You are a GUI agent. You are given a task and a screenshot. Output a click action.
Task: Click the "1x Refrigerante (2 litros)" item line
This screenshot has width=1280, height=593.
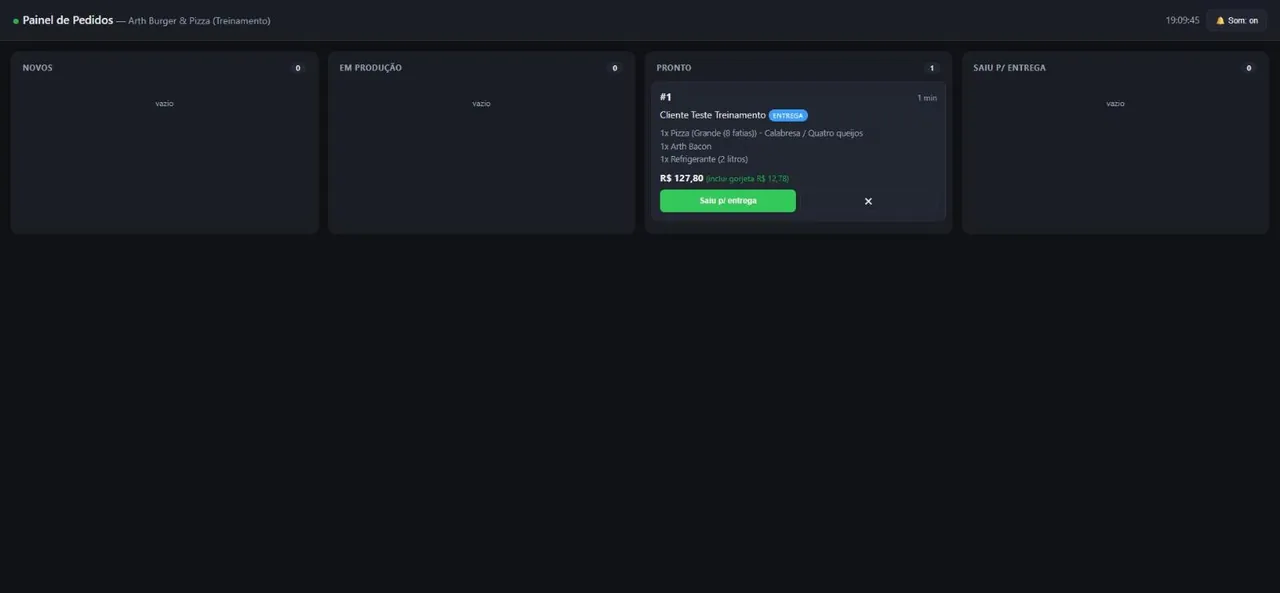pos(704,159)
